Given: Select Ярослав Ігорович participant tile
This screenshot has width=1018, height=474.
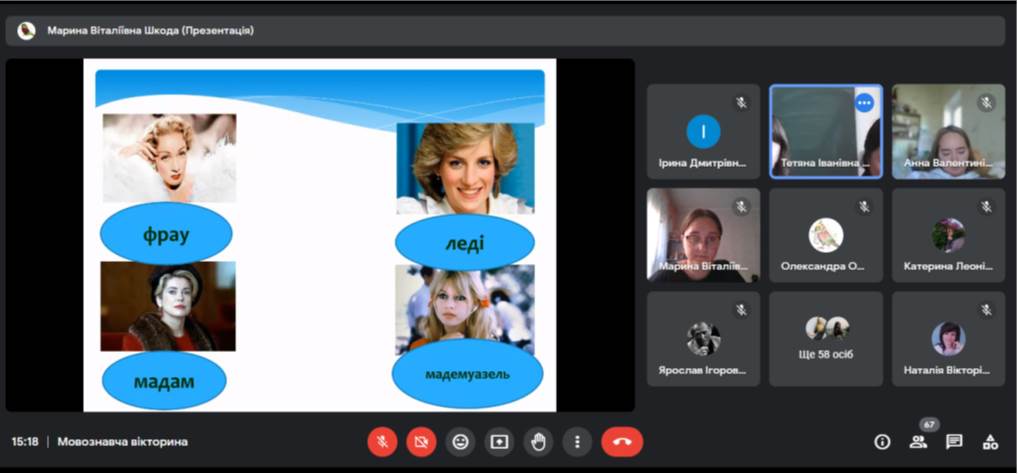Looking at the screenshot, I should click(x=703, y=339).
